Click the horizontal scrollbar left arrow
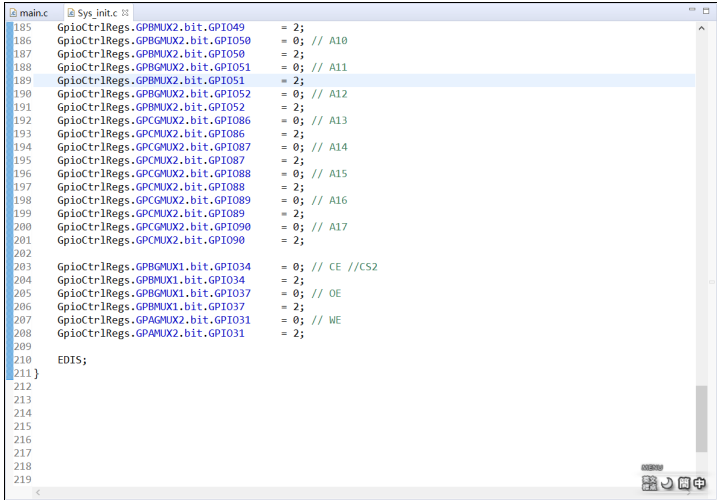717x500 pixels. 38,492
